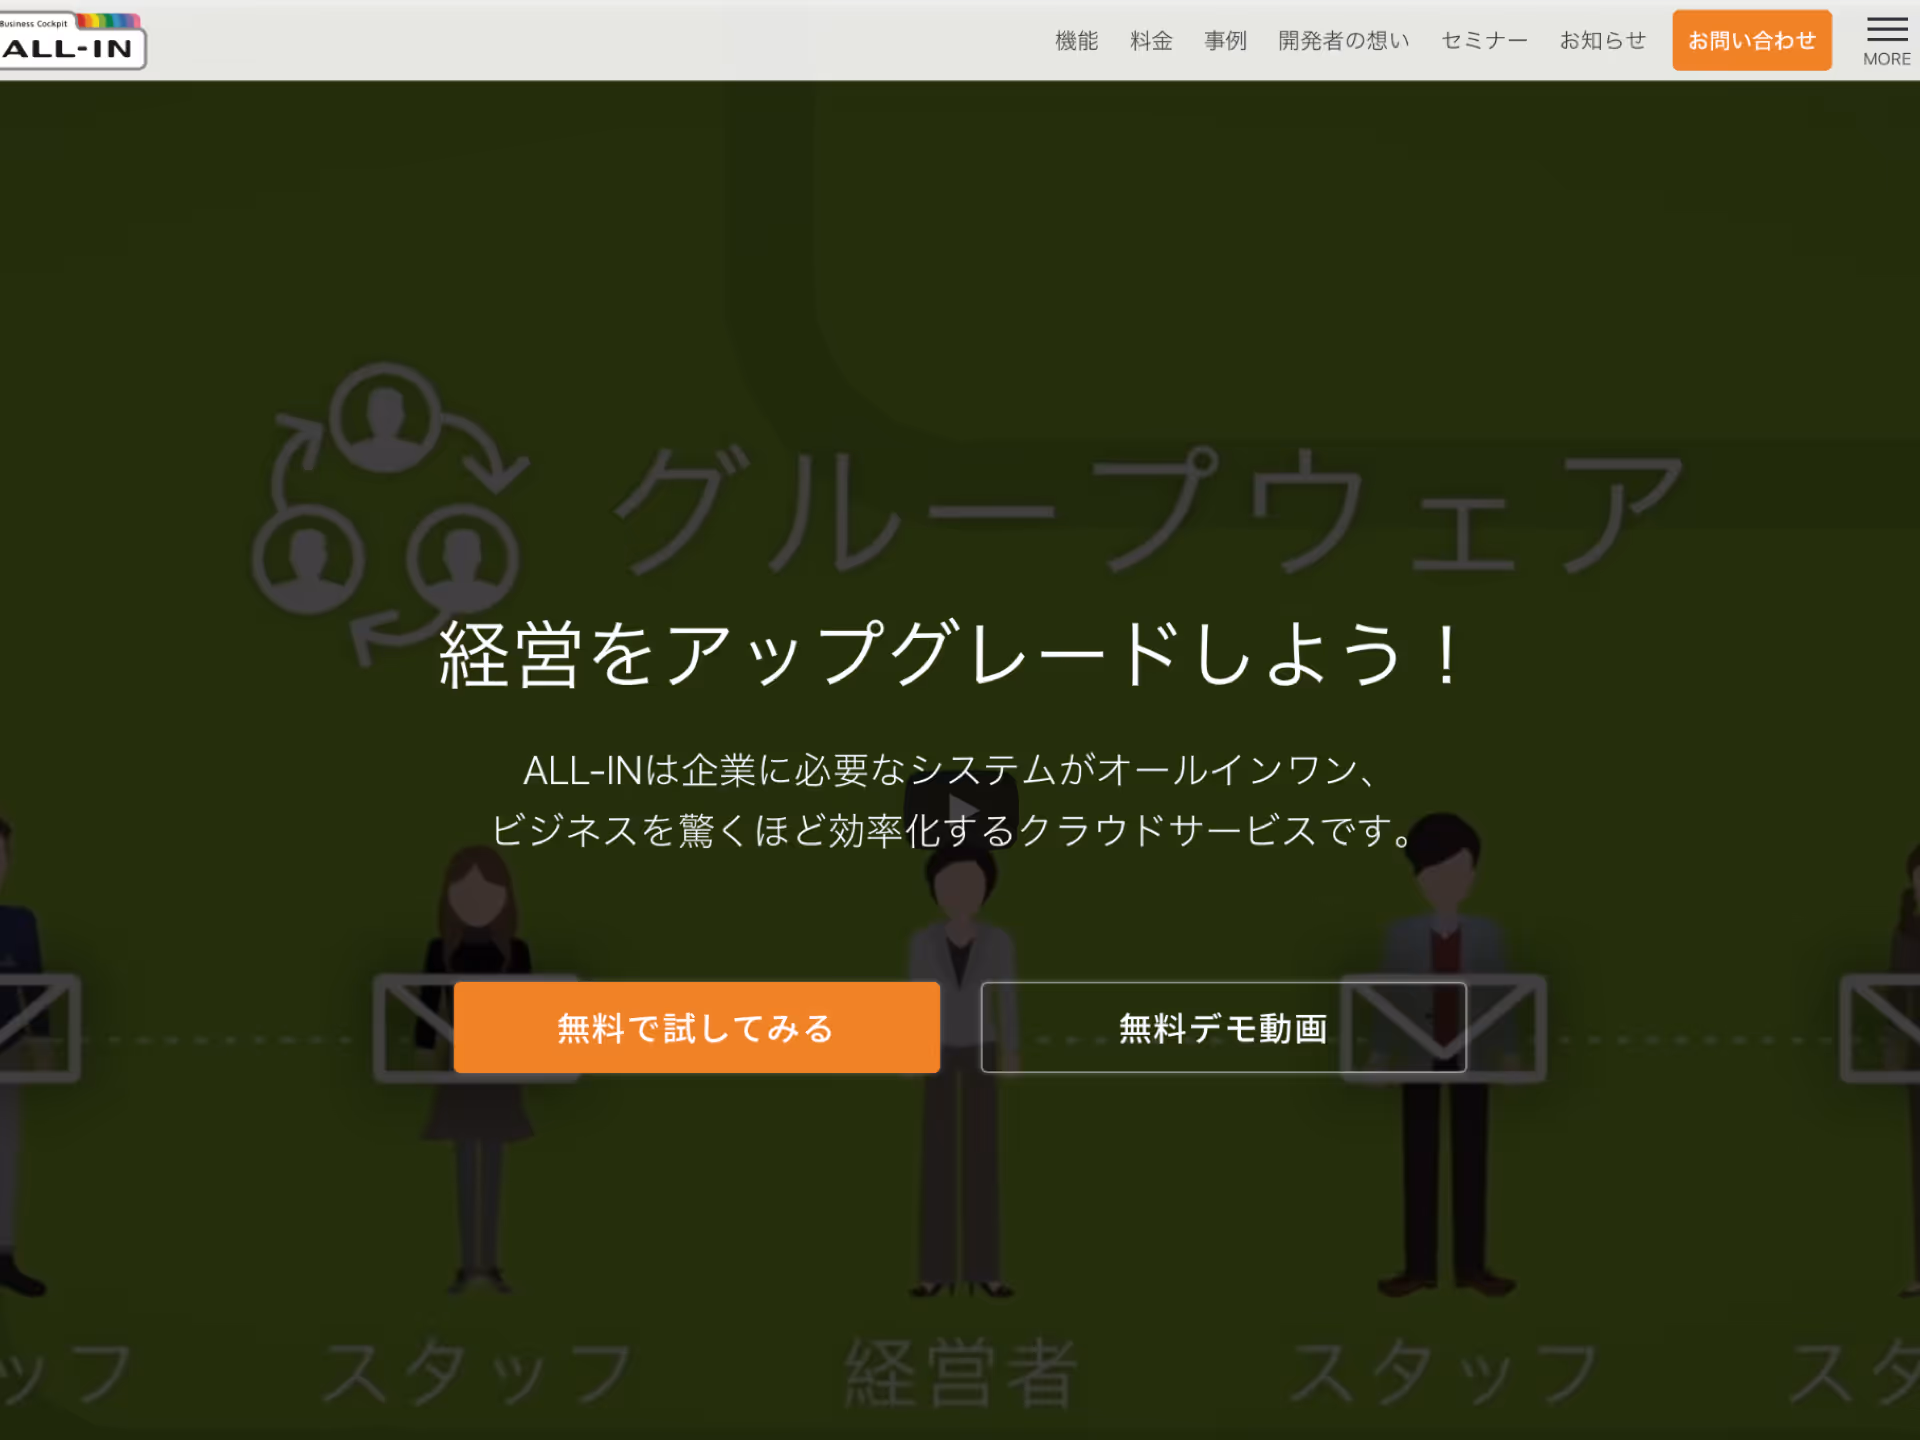This screenshot has width=1920, height=1440.
Task: Open the 無料デモ動画 demo video
Action: coord(1224,1027)
